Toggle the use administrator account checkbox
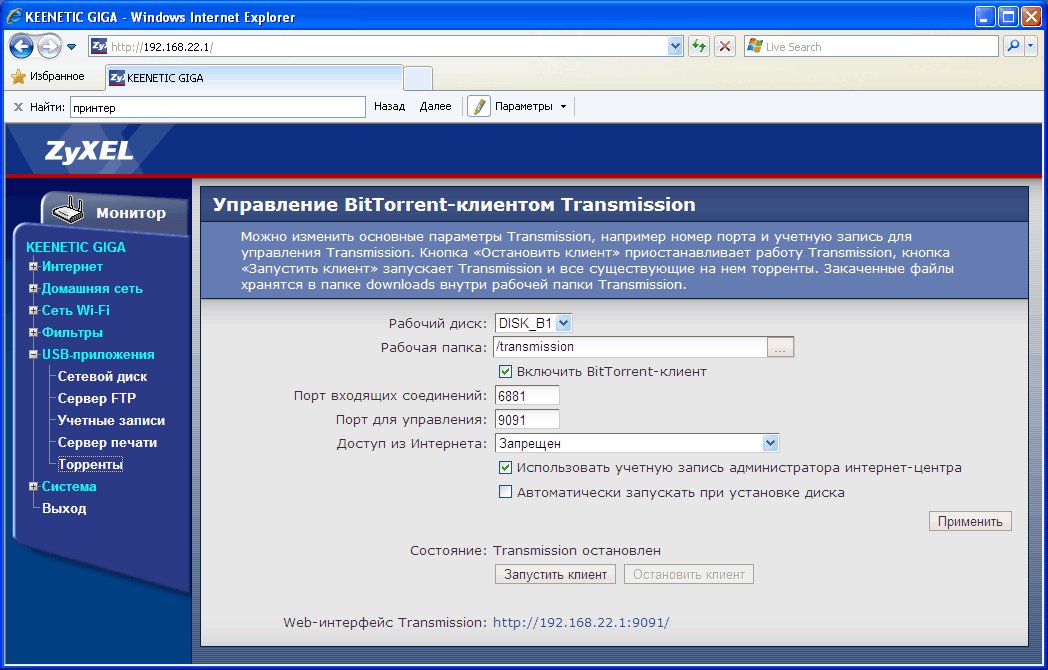Image resolution: width=1048 pixels, height=670 pixels. point(506,468)
